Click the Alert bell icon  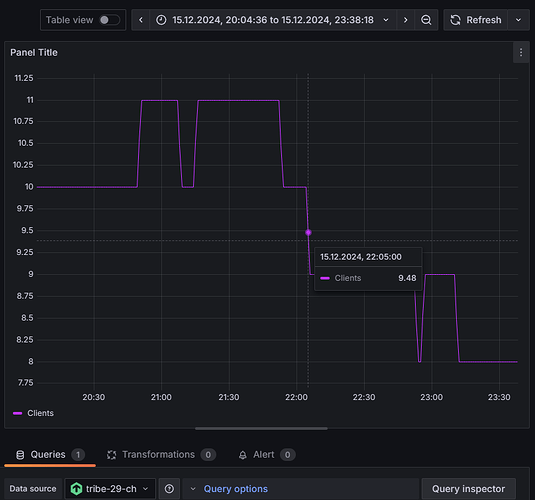click(243, 455)
